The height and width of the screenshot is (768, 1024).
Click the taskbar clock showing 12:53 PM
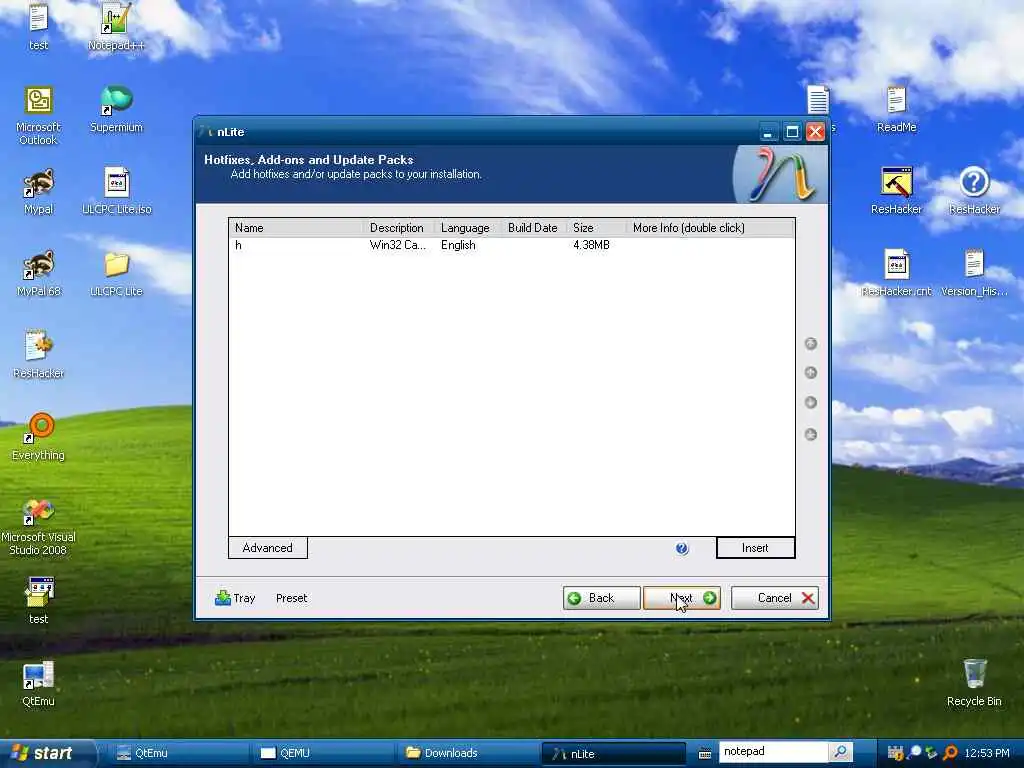pos(986,753)
